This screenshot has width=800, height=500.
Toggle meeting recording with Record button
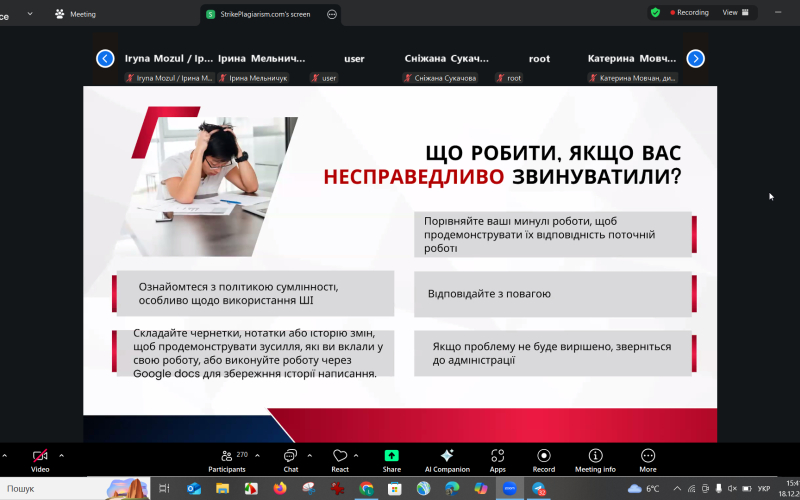pos(543,457)
